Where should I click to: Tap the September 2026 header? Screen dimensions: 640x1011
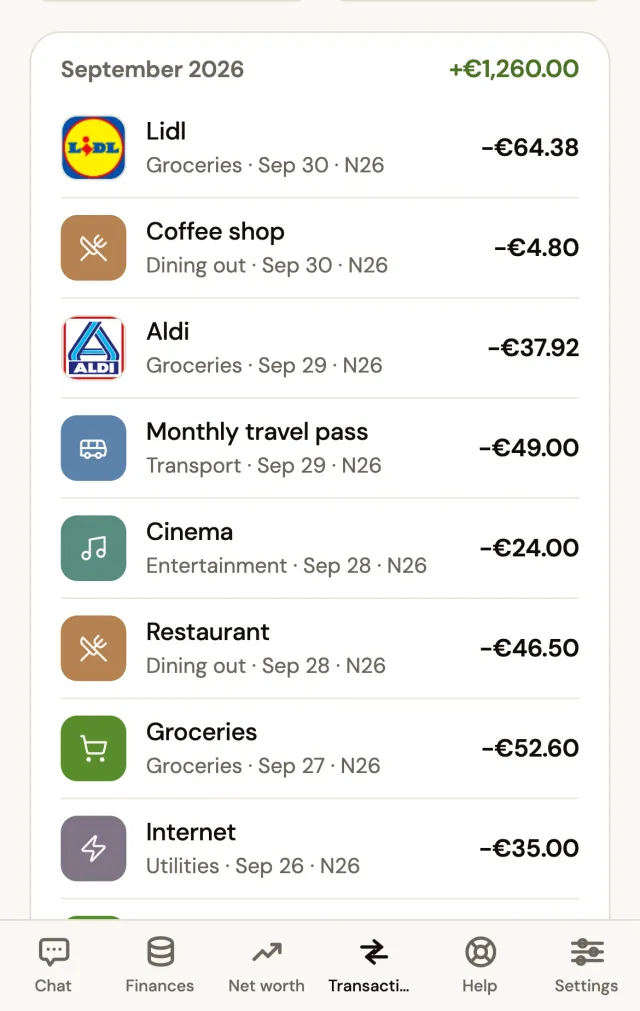[x=152, y=70]
